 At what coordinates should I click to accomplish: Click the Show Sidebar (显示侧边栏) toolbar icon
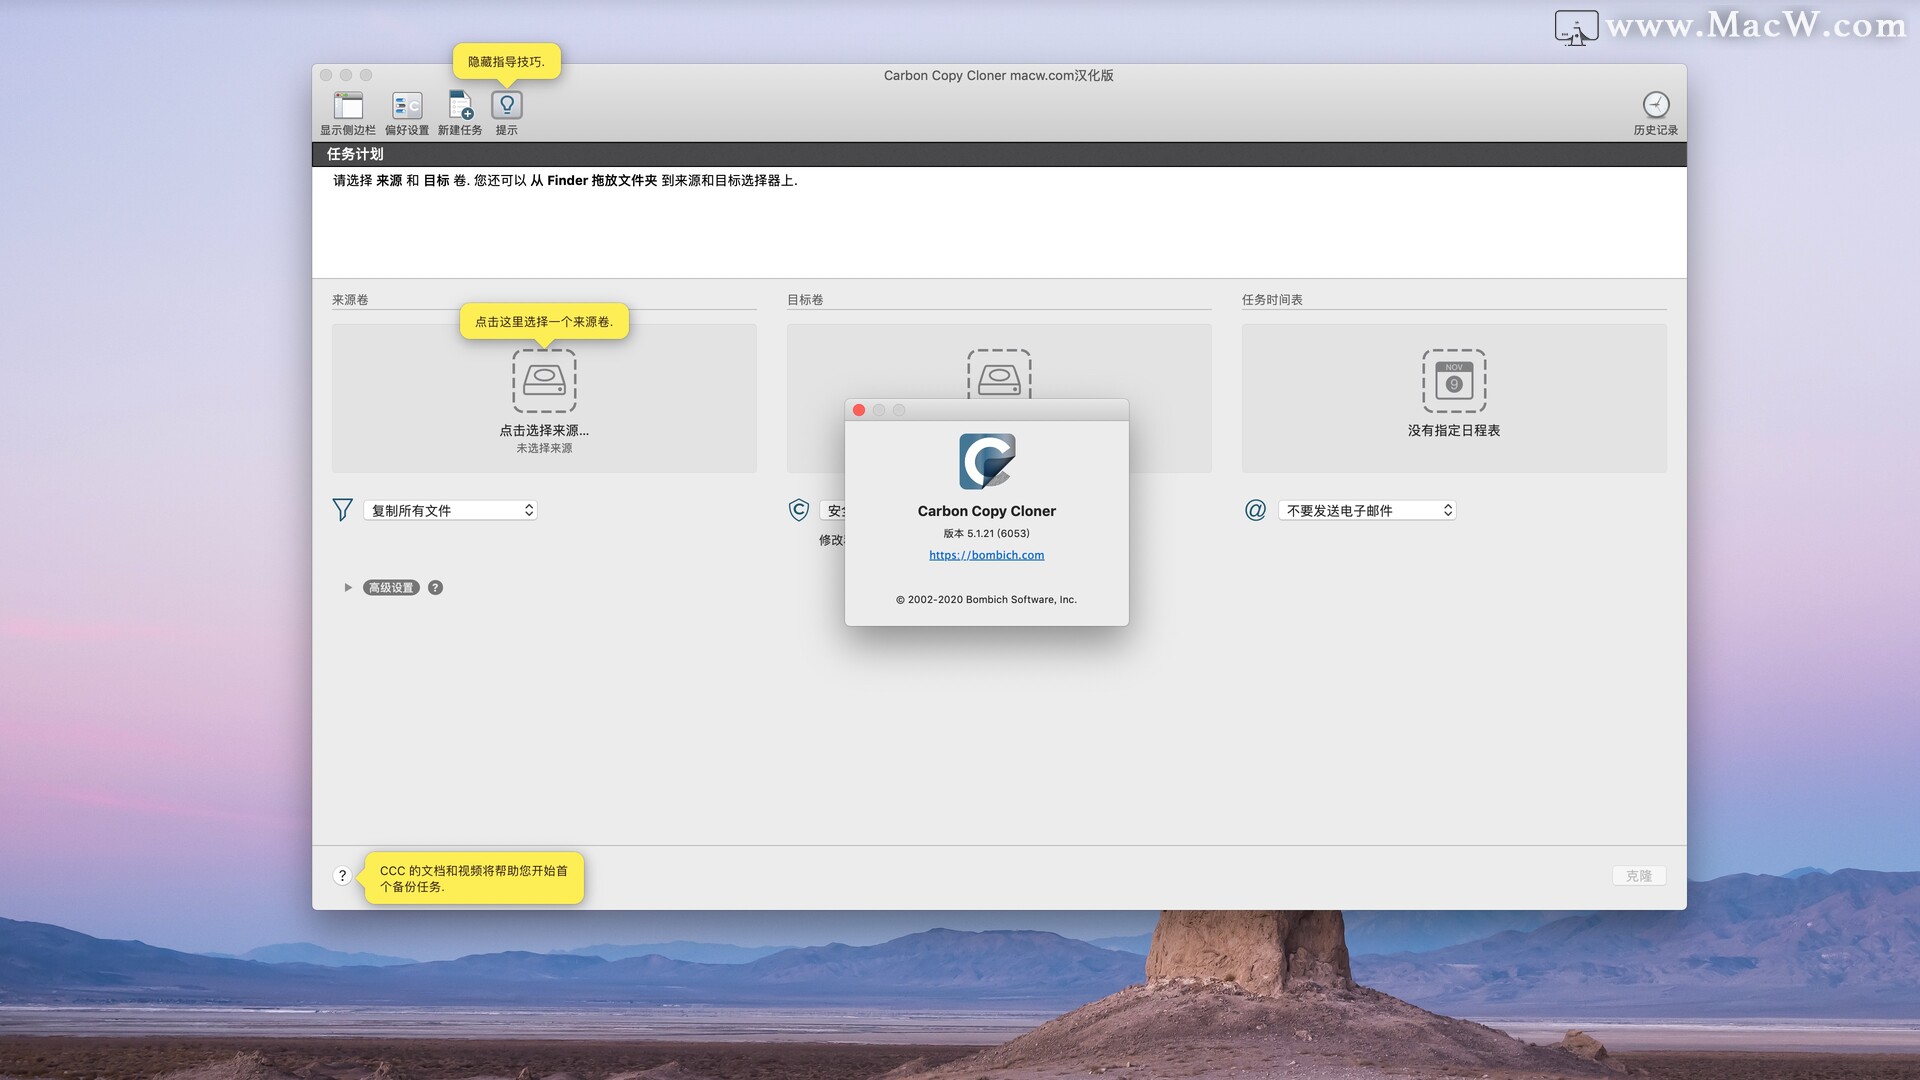(x=348, y=106)
